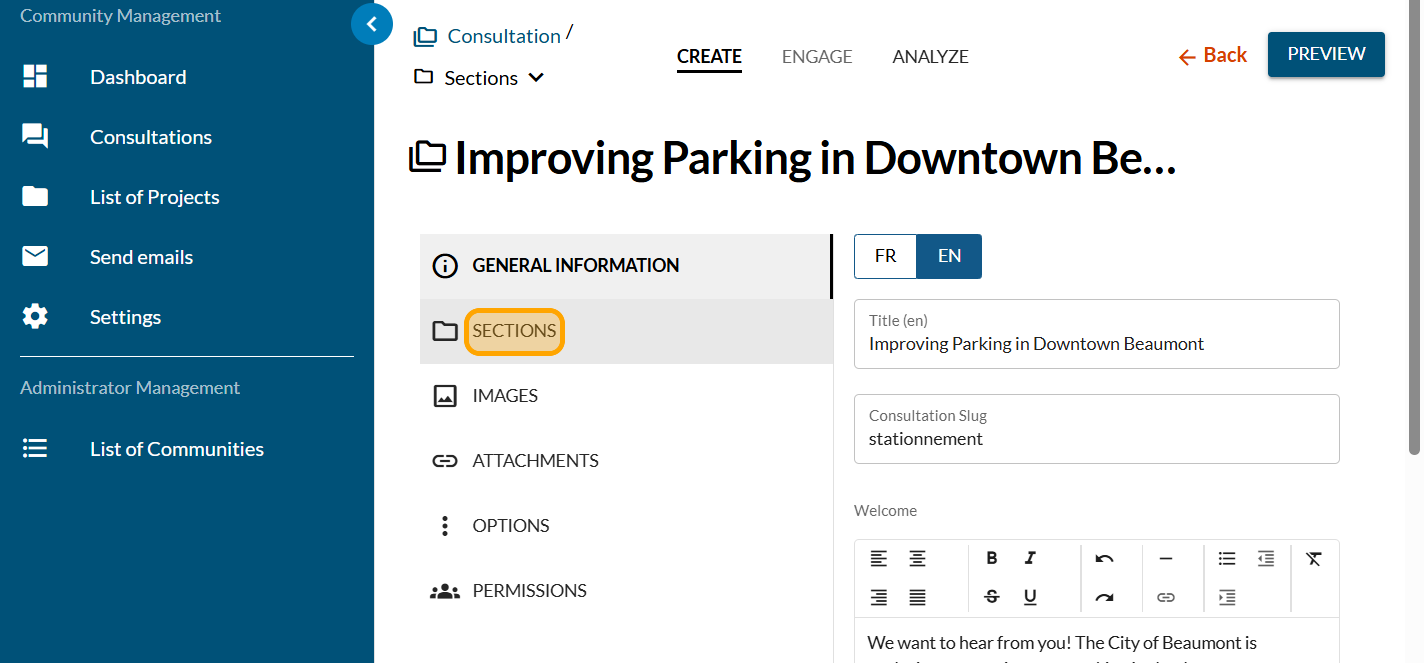Apply italic formatting in the editor

click(x=1030, y=558)
